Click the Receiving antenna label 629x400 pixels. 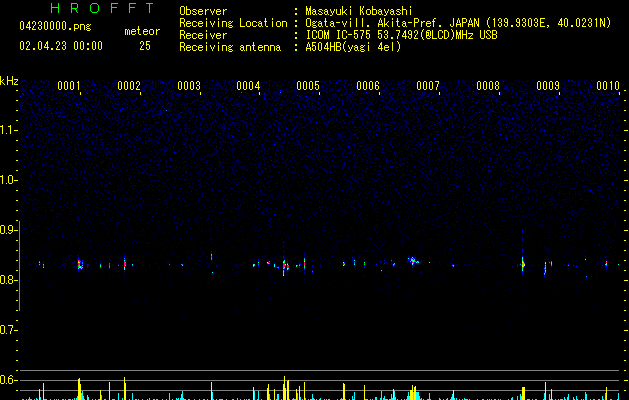point(230,47)
